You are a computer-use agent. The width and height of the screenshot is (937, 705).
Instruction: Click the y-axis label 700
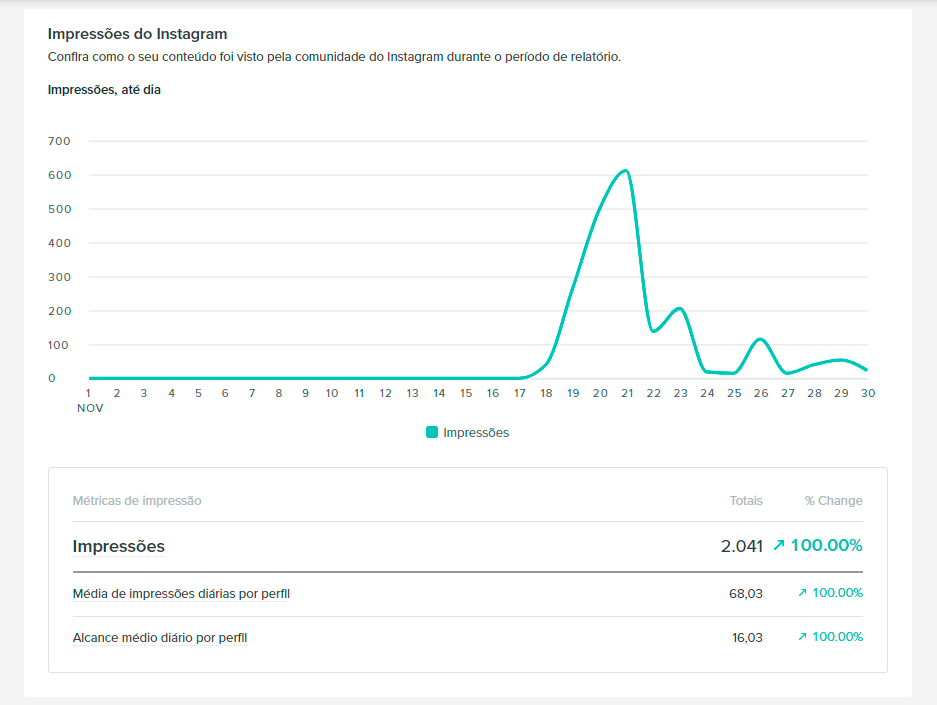(59, 141)
